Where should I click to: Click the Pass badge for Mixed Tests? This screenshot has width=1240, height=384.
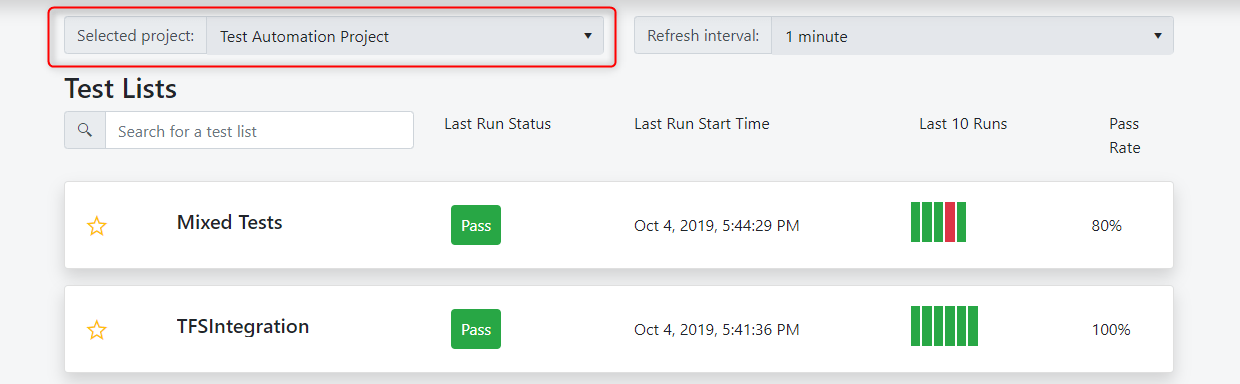(476, 225)
